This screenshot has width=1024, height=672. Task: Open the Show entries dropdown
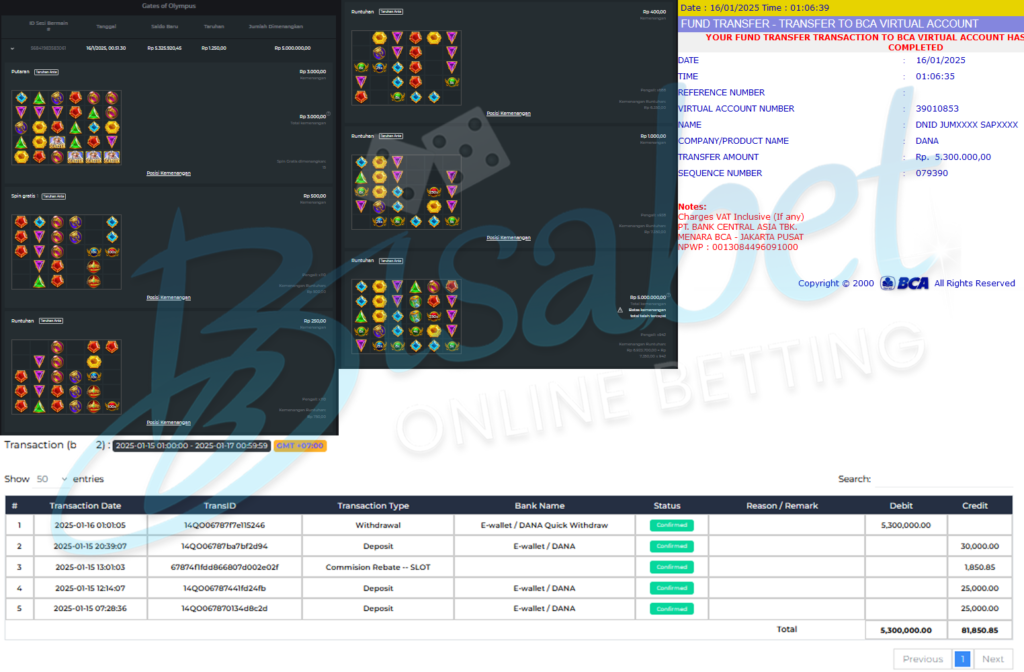(52, 479)
